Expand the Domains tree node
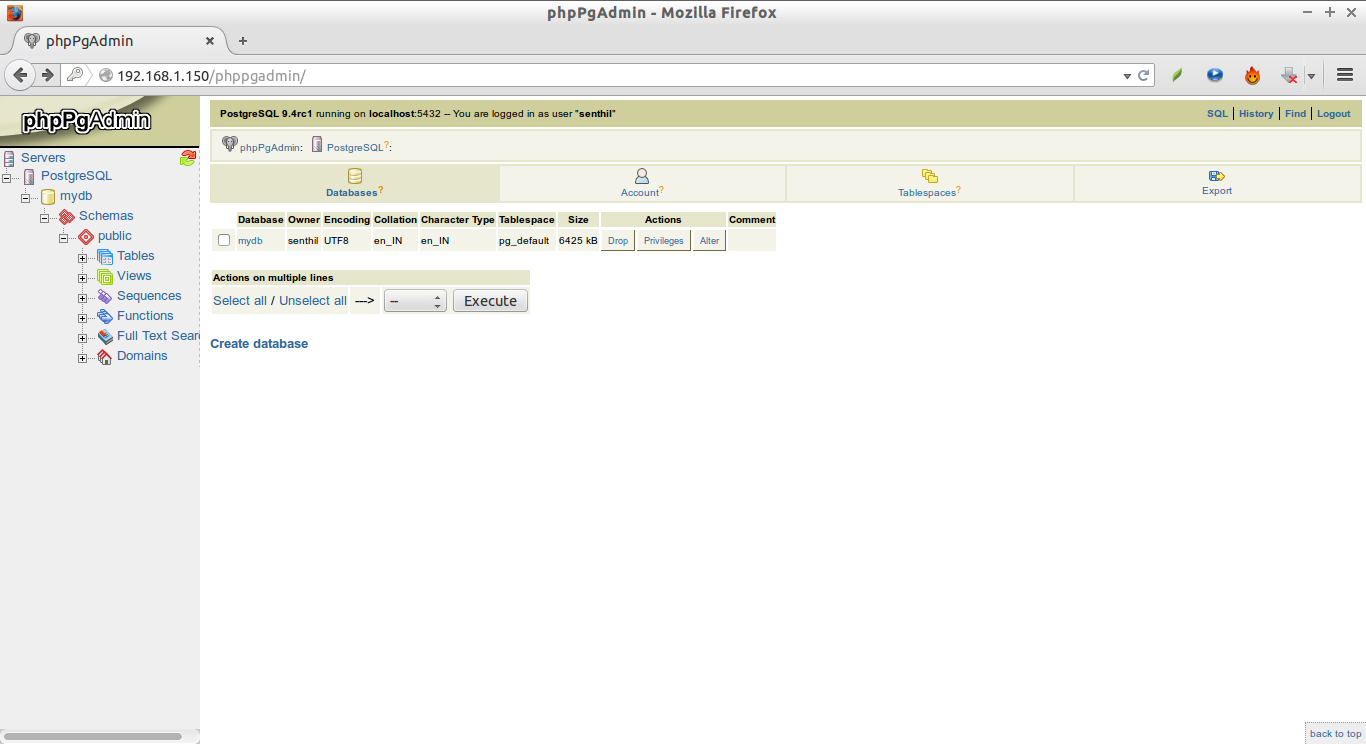Image resolution: width=1366 pixels, height=744 pixels. (83, 358)
